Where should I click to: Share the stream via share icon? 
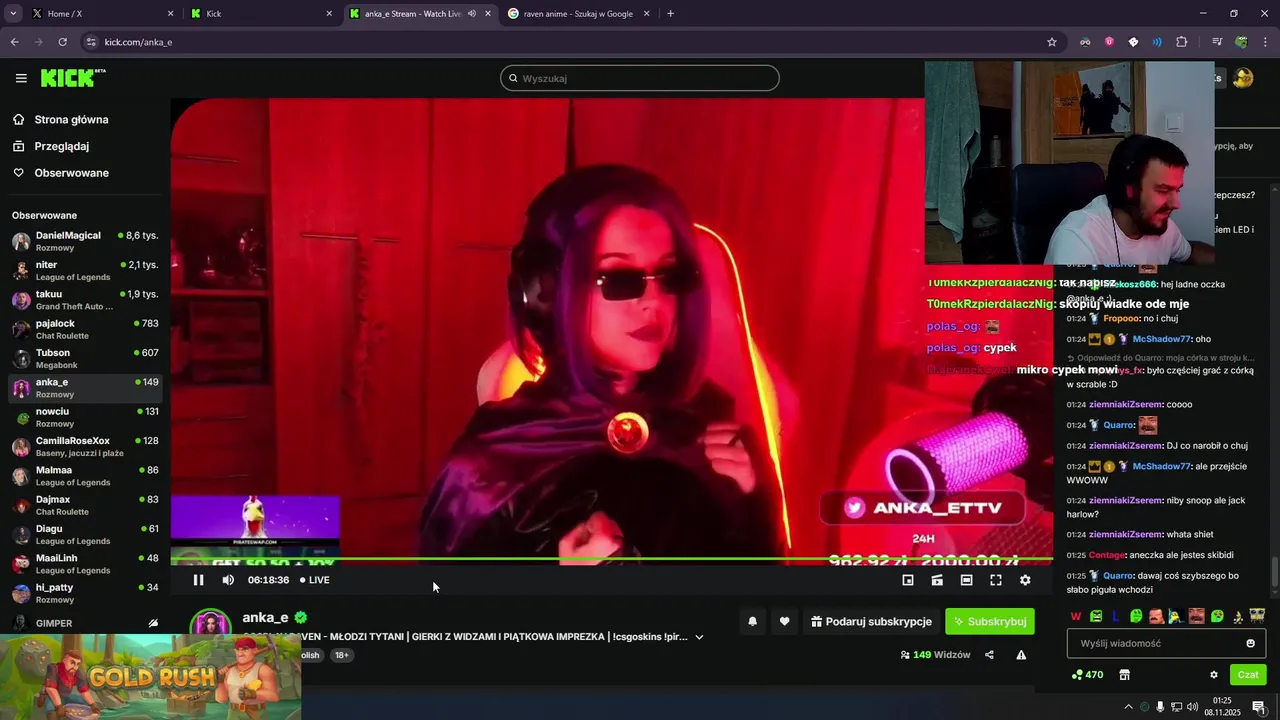(989, 655)
